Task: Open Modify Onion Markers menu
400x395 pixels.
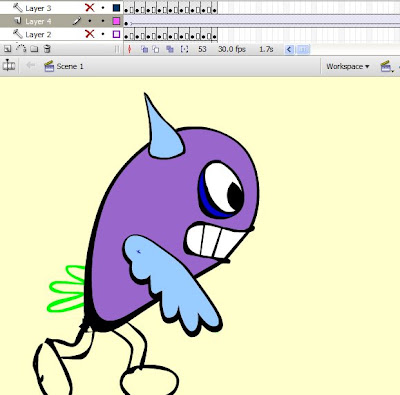Action: click(x=184, y=49)
